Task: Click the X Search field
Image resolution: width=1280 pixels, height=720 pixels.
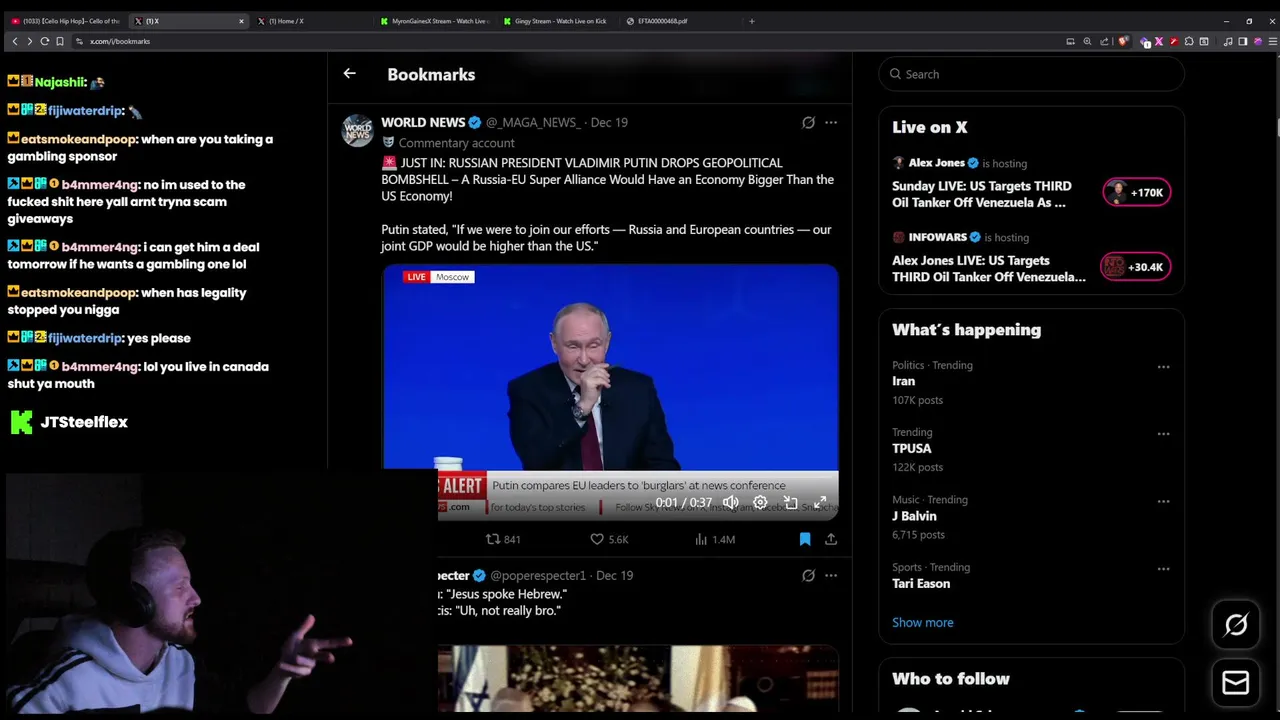Action: 1031,74
